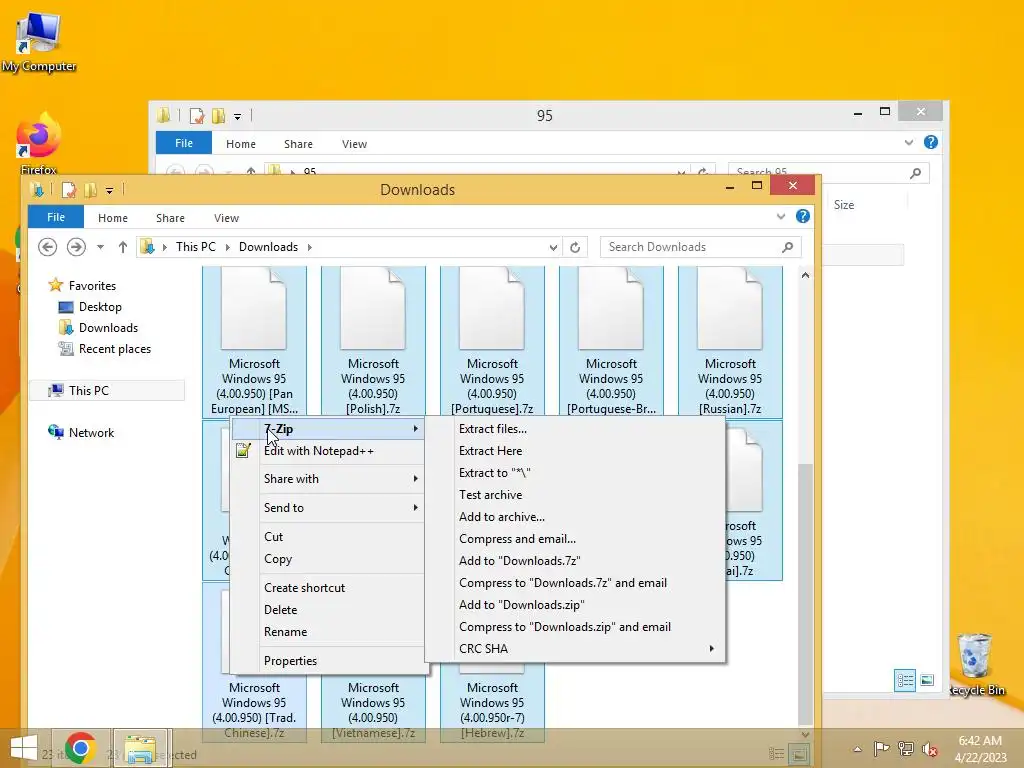Switch to File Explorer in taskbar
Screen dimensions: 1024x768
tap(141, 748)
